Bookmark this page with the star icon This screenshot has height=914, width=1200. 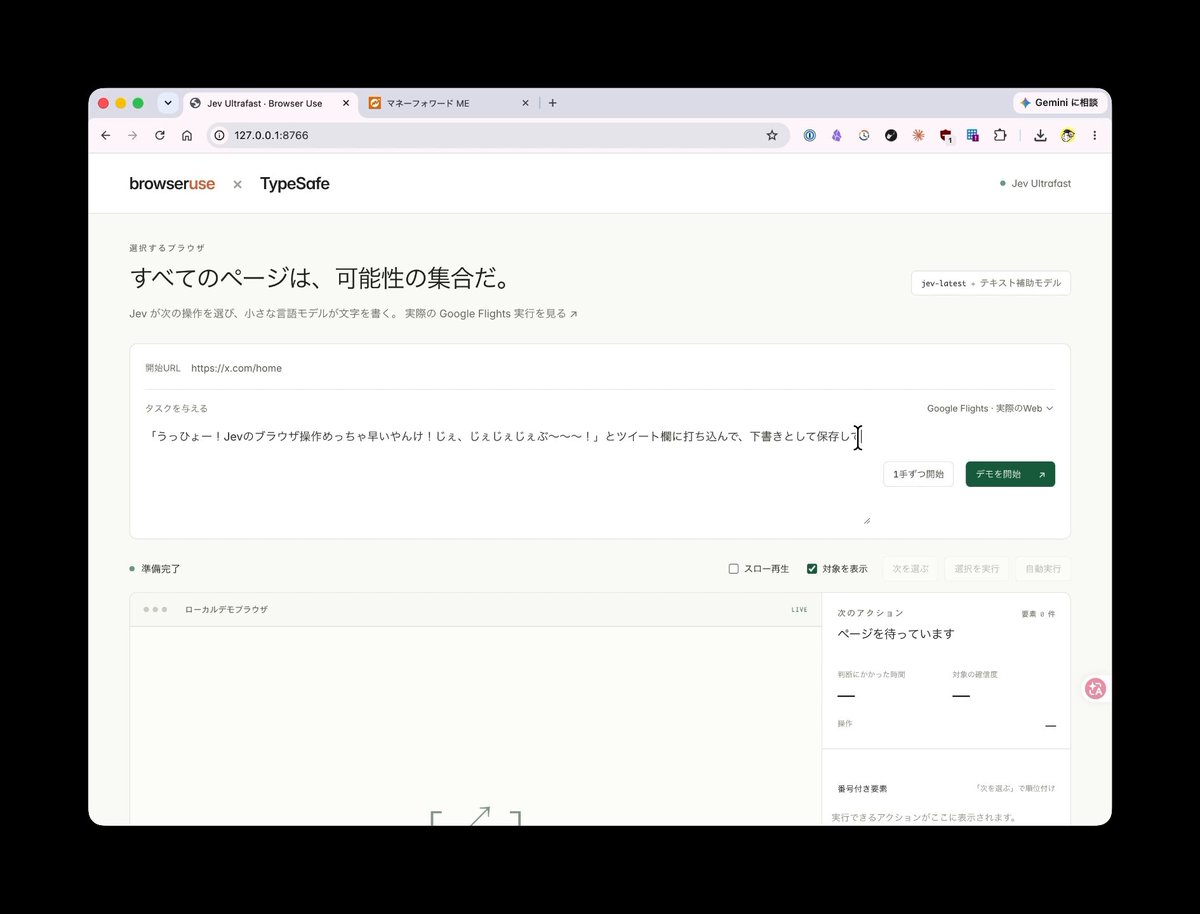click(x=772, y=135)
